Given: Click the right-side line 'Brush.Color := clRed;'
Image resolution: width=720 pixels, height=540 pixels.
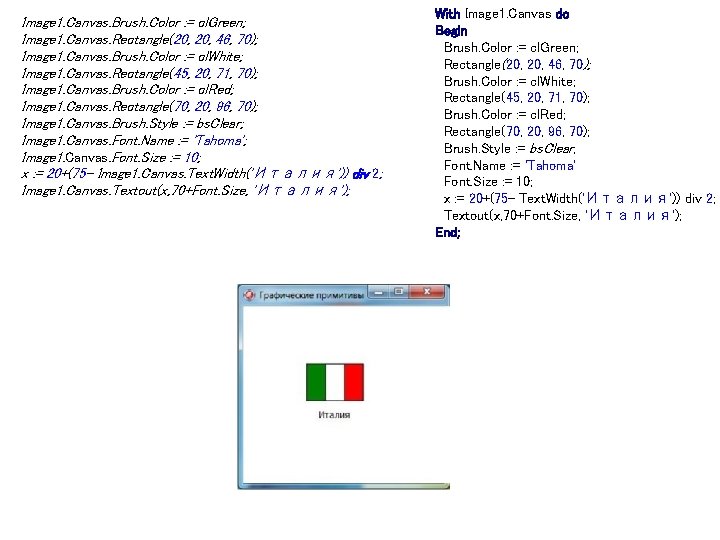Looking at the screenshot, I should pyautogui.click(x=505, y=114).
